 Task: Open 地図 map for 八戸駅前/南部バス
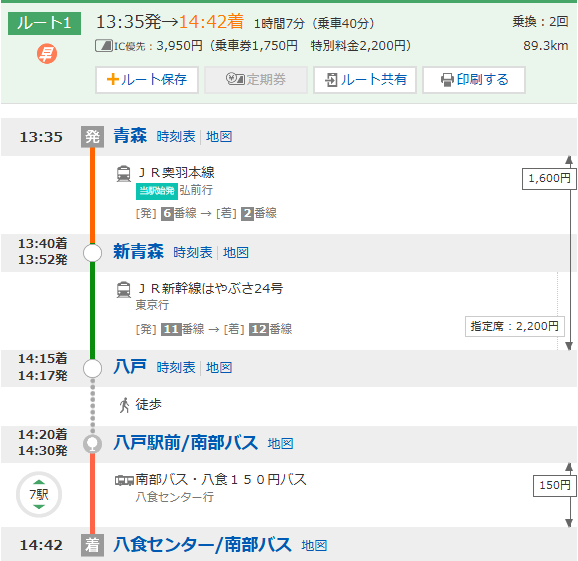point(281,443)
